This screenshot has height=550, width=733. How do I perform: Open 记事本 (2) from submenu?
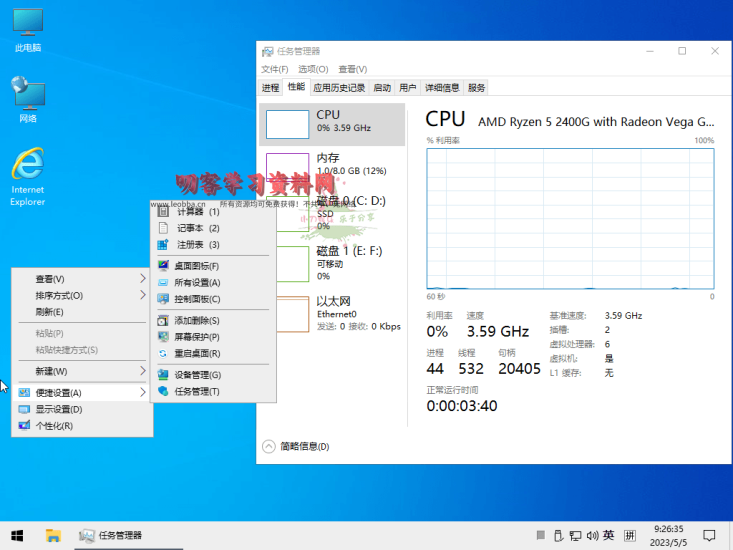pos(213,228)
